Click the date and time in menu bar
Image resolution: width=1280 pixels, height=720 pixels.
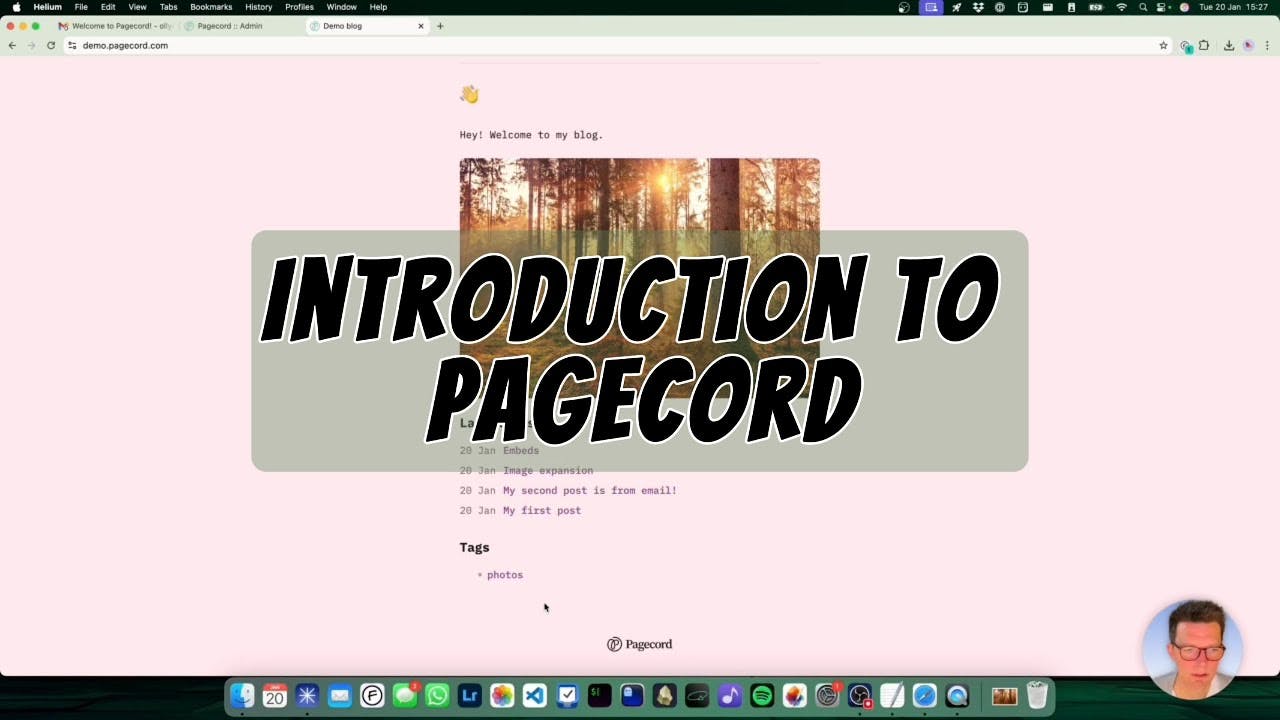click(1233, 7)
